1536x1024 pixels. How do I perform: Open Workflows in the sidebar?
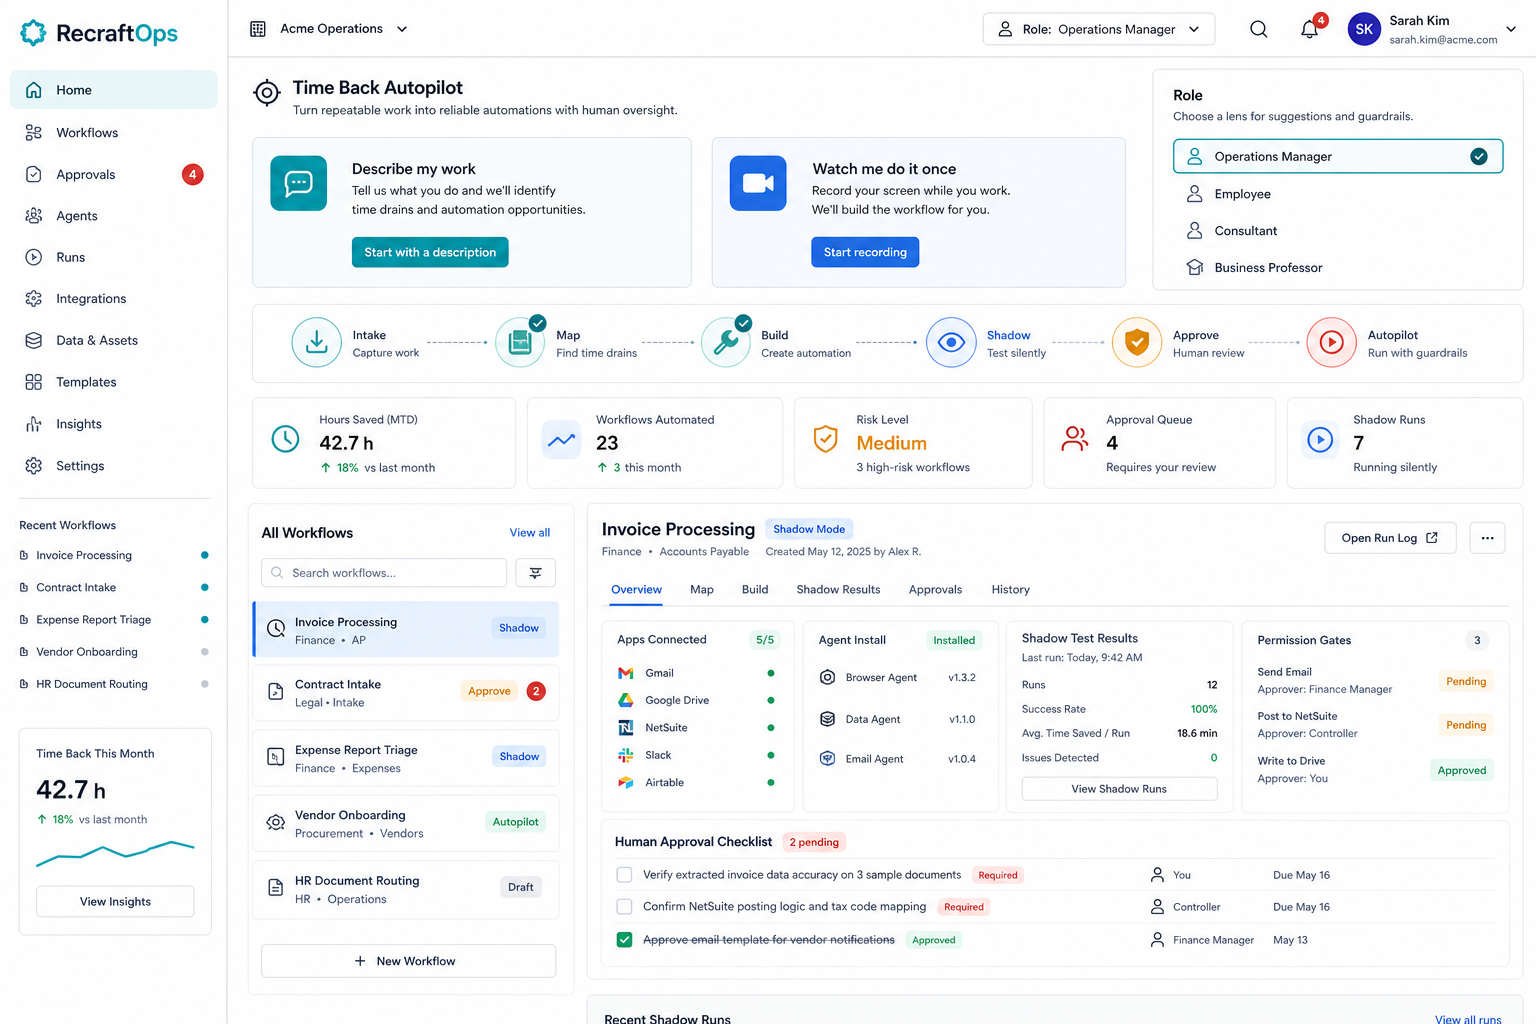(113, 132)
